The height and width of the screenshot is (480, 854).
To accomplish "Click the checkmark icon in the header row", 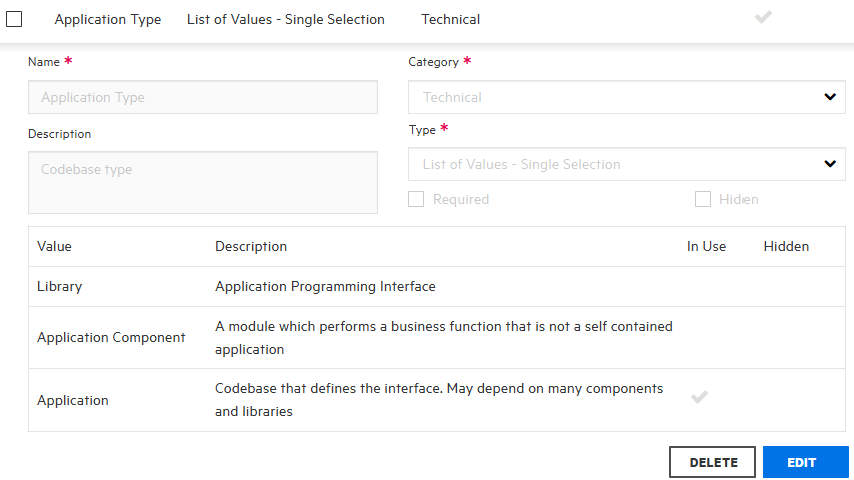I will pos(763,17).
